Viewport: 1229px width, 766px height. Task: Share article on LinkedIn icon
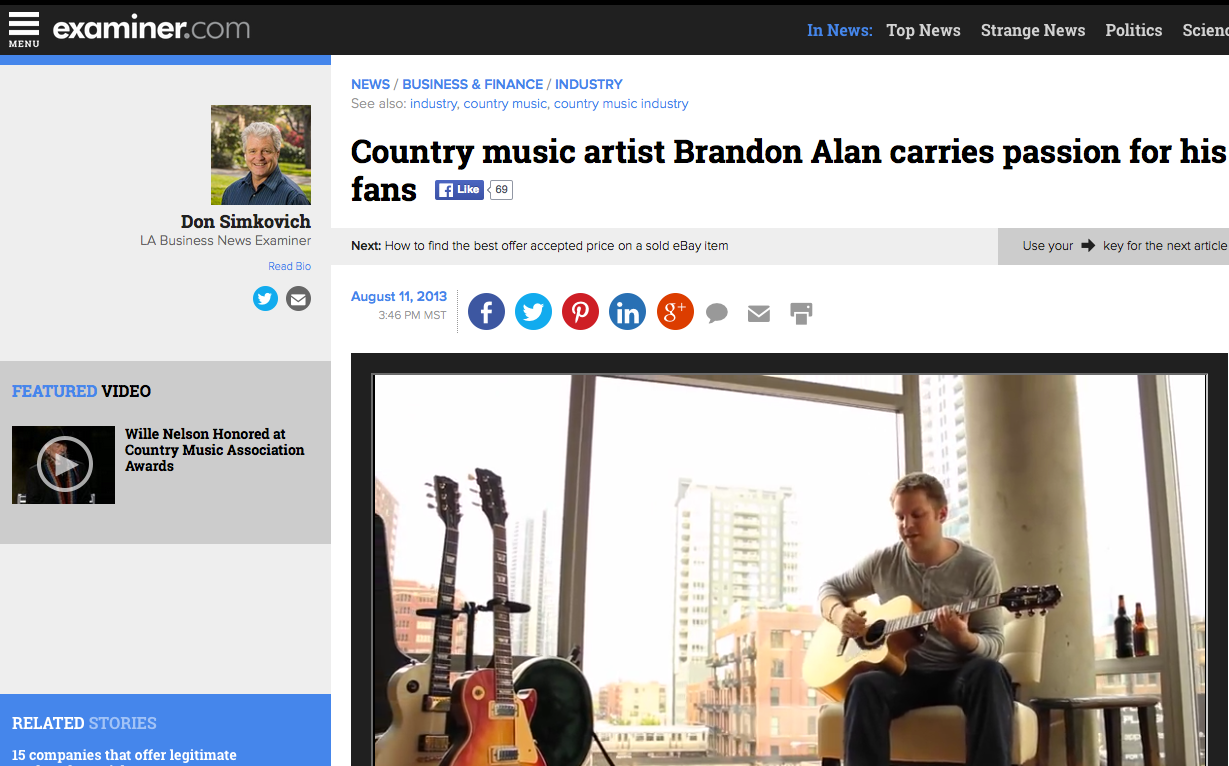[x=627, y=312]
